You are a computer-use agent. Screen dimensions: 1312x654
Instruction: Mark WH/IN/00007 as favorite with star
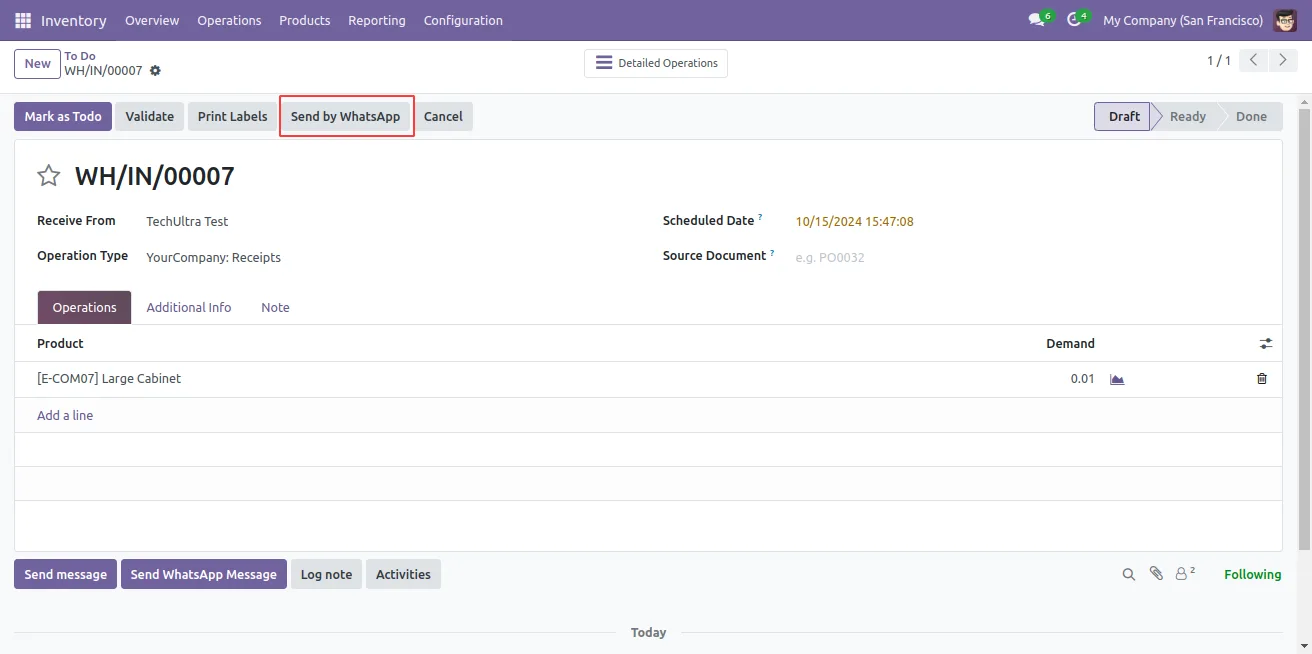tap(48, 177)
